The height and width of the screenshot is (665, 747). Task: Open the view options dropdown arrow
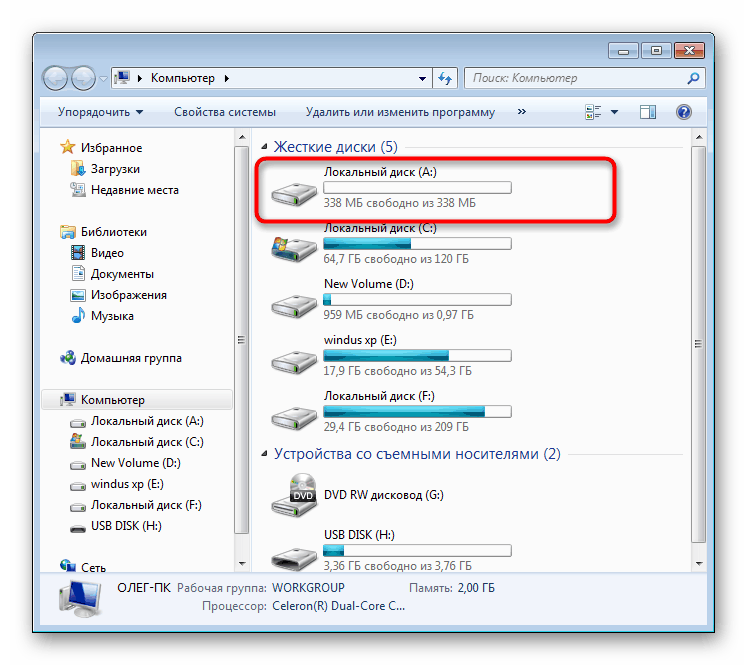pyautogui.click(x=615, y=112)
